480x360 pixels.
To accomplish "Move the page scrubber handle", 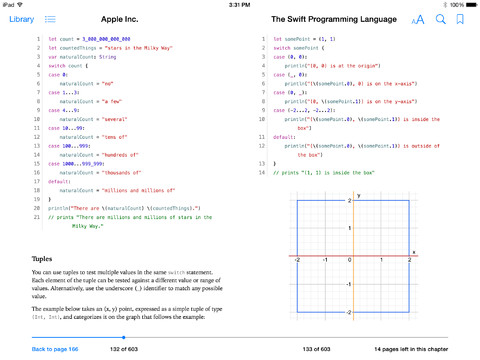I will click(x=123, y=337).
